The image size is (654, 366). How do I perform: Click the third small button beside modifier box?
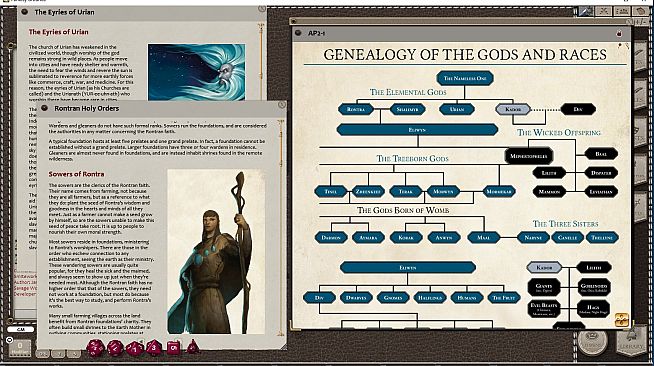click(74, 354)
